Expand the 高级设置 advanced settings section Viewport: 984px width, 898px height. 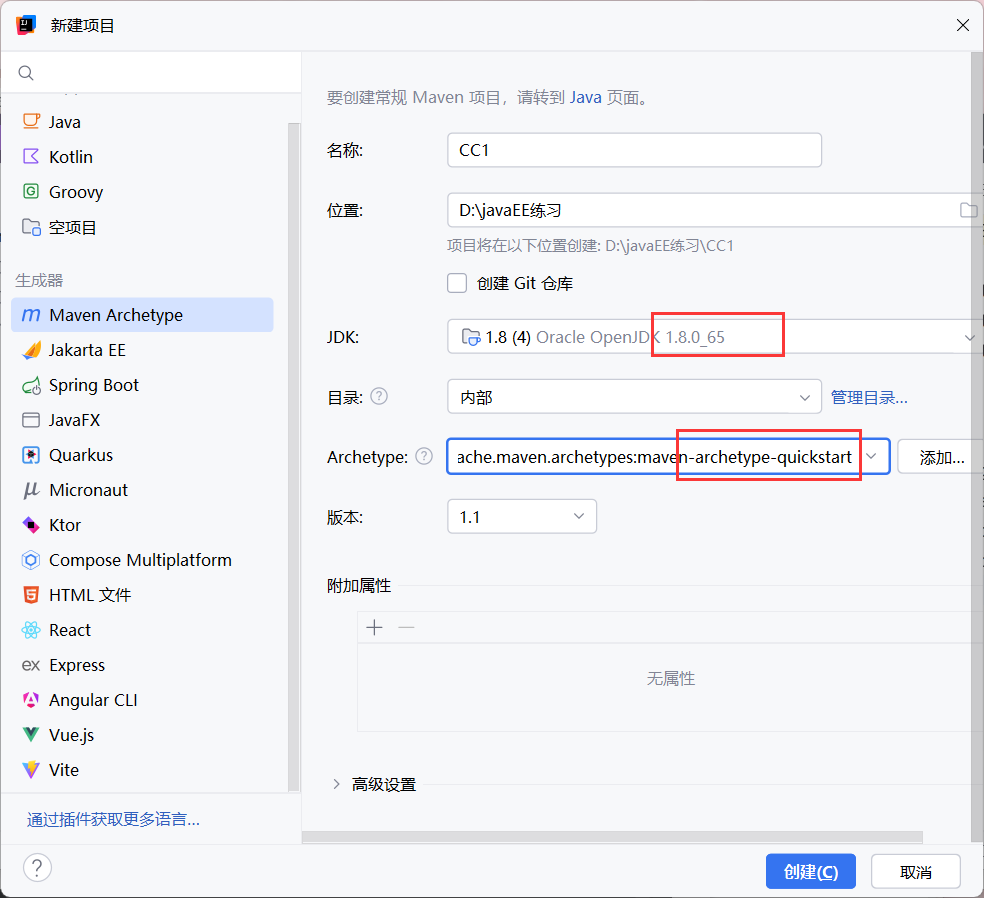[336, 785]
